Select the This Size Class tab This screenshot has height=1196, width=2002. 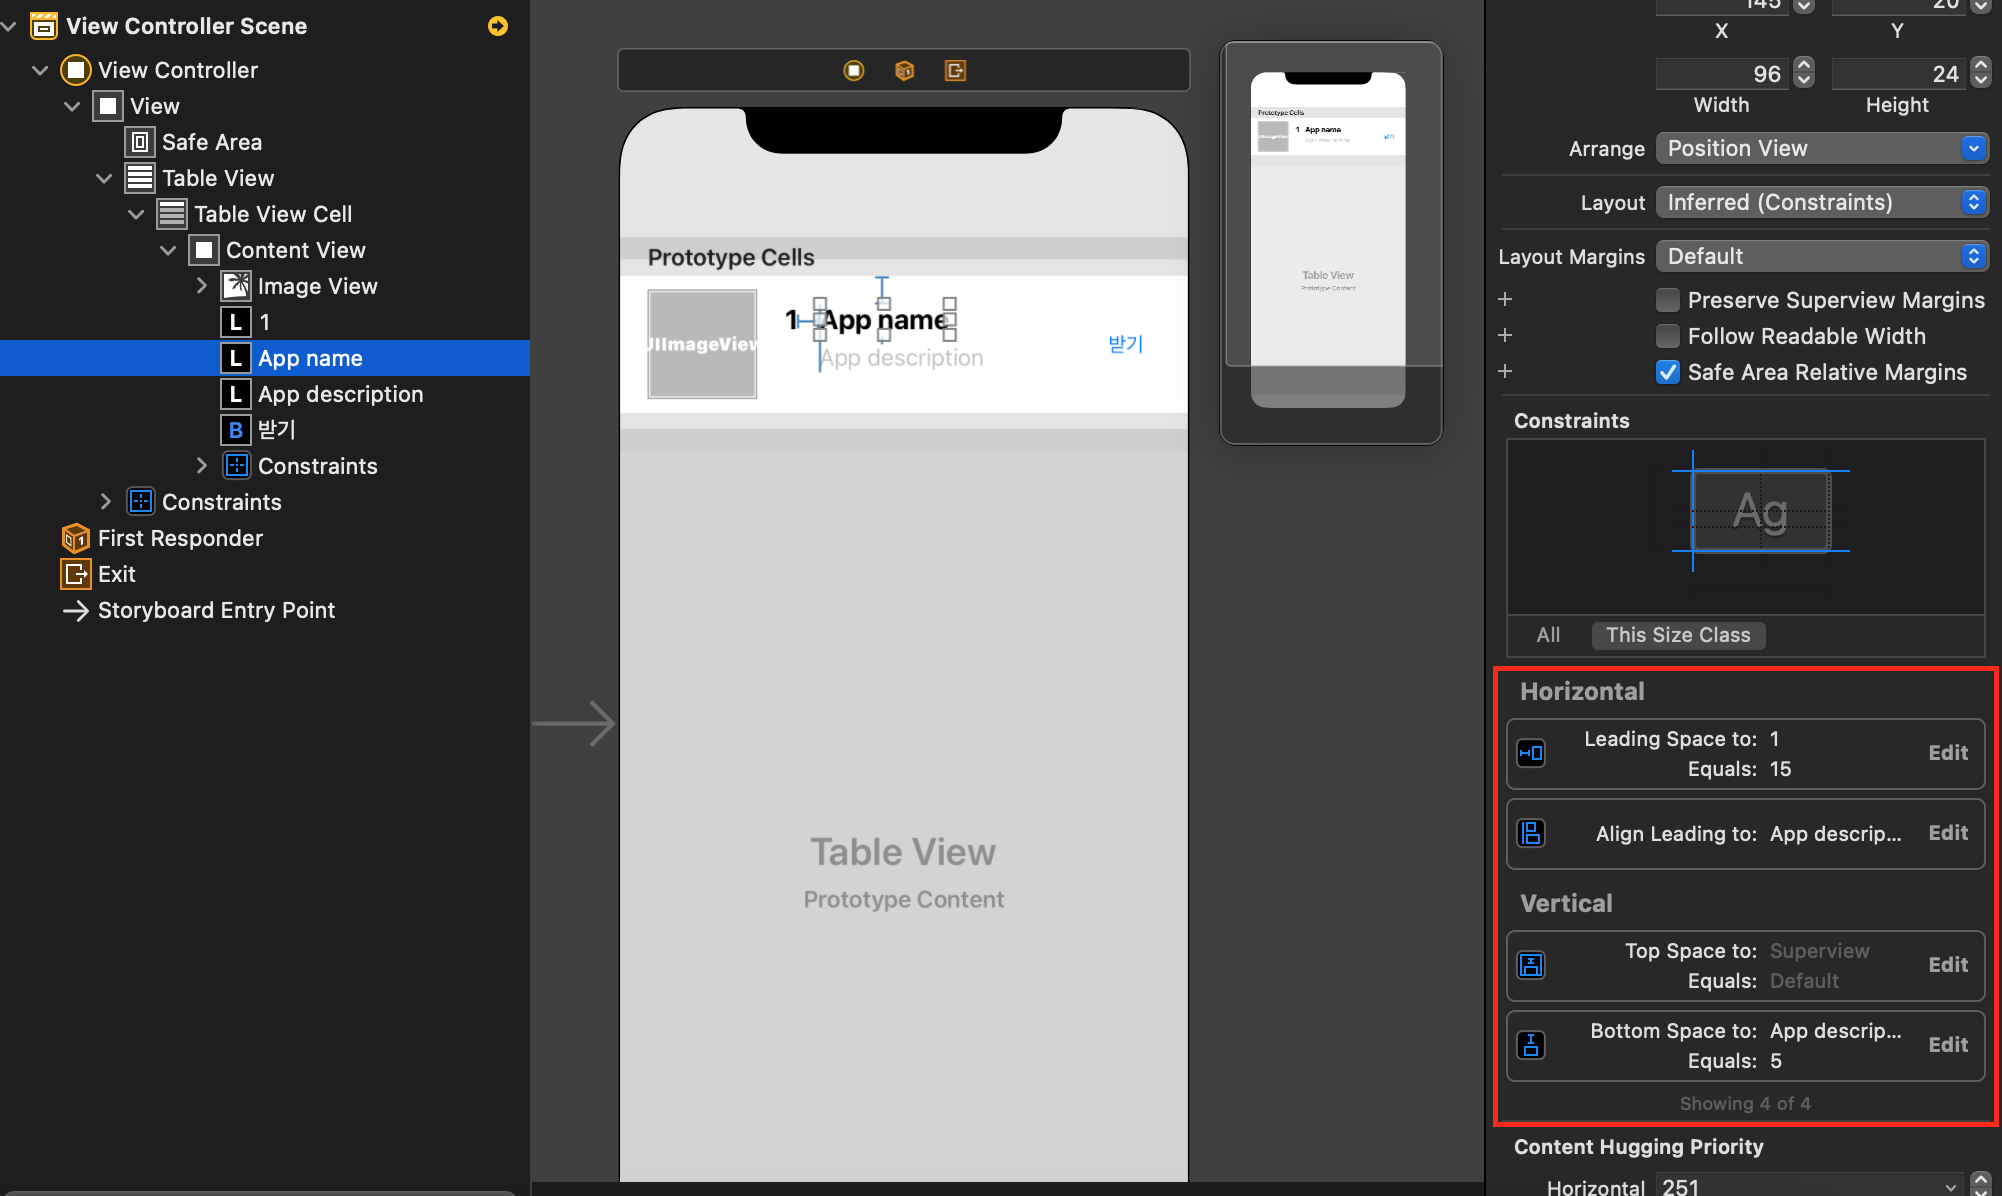1677,635
